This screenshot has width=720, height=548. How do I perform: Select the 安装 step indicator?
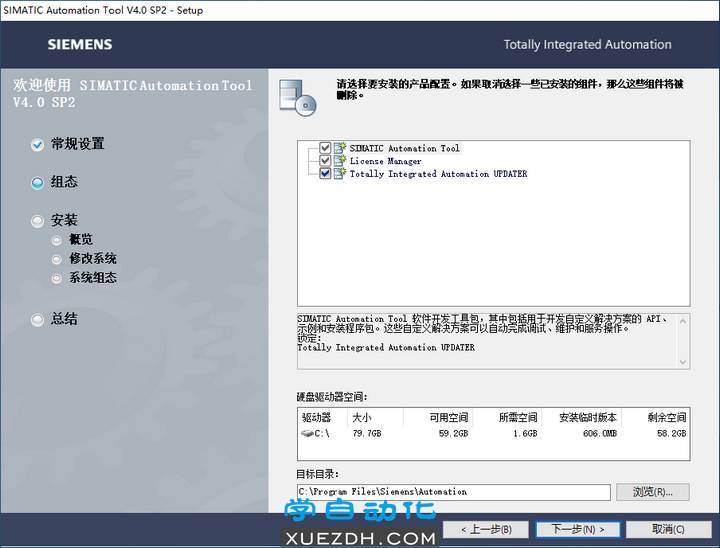38,221
